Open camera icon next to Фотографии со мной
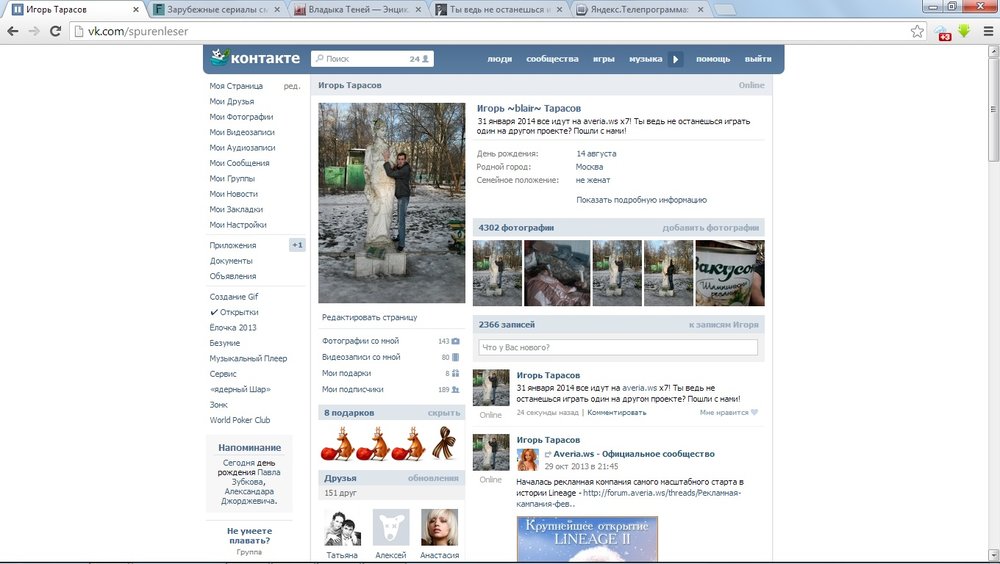This screenshot has height=564, width=1000. click(455, 341)
